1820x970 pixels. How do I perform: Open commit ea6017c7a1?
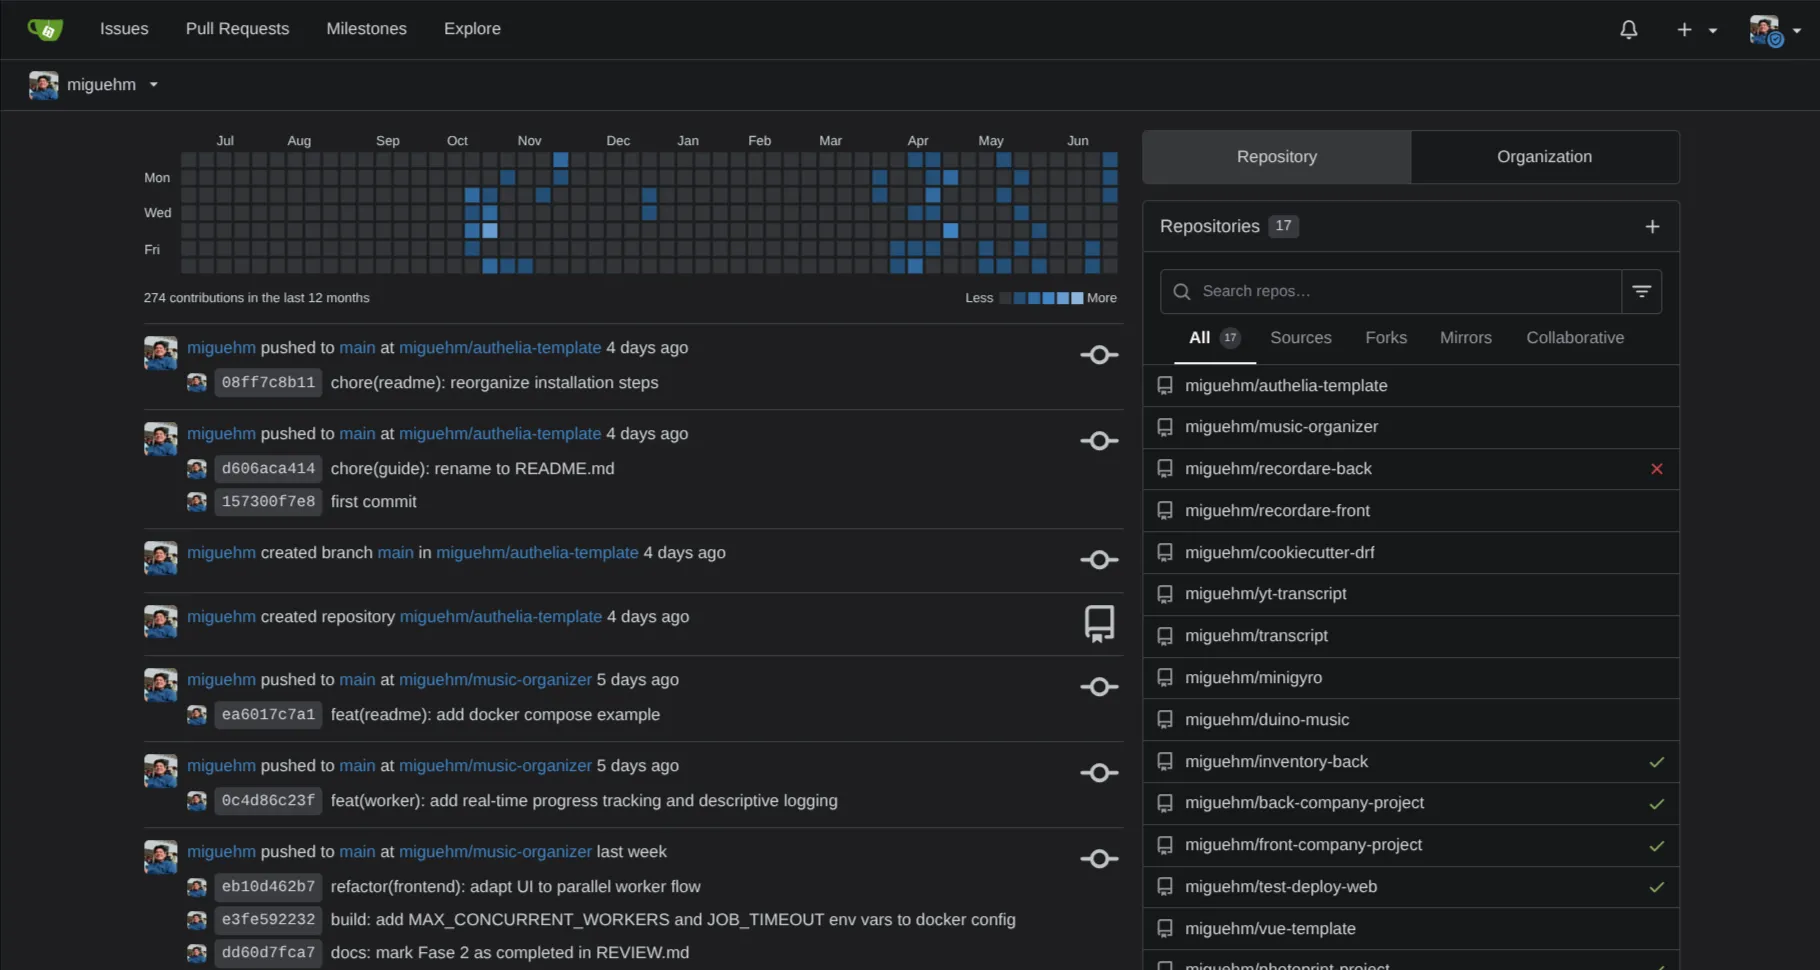click(268, 715)
